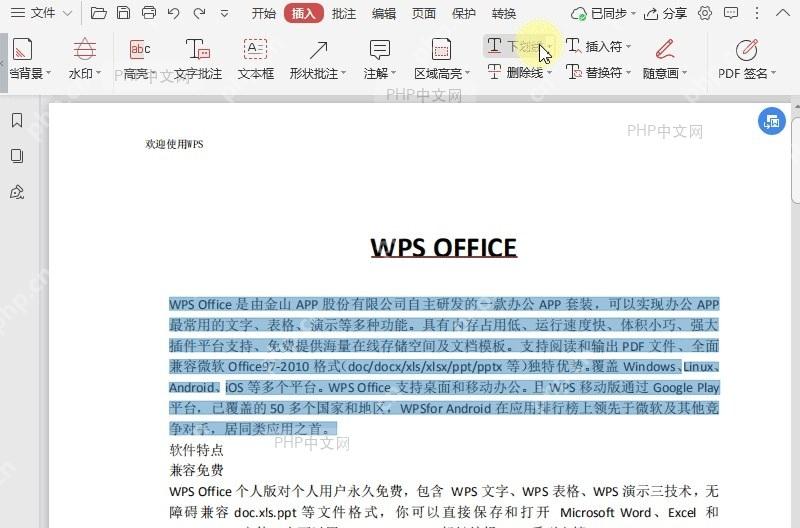Image resolution: width=800 pixels, height=528 pixels.
Task: Switch to the 批注 tab
Action: 344,13
